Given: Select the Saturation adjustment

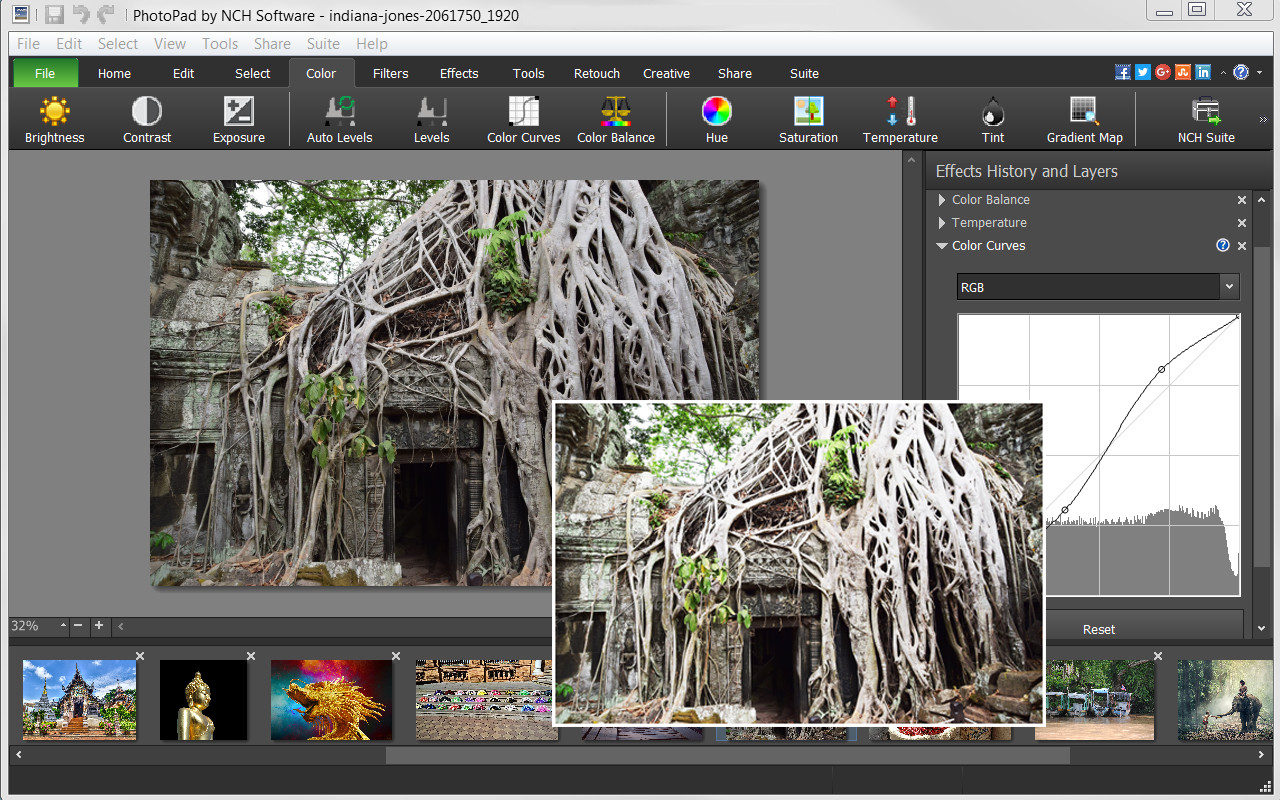Looking at the screenshot, I should (808, 118).
